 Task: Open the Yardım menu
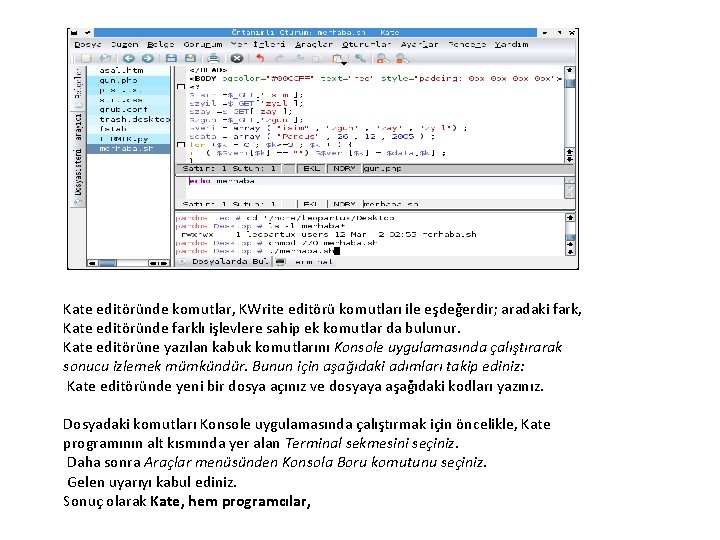click(512, 45)
